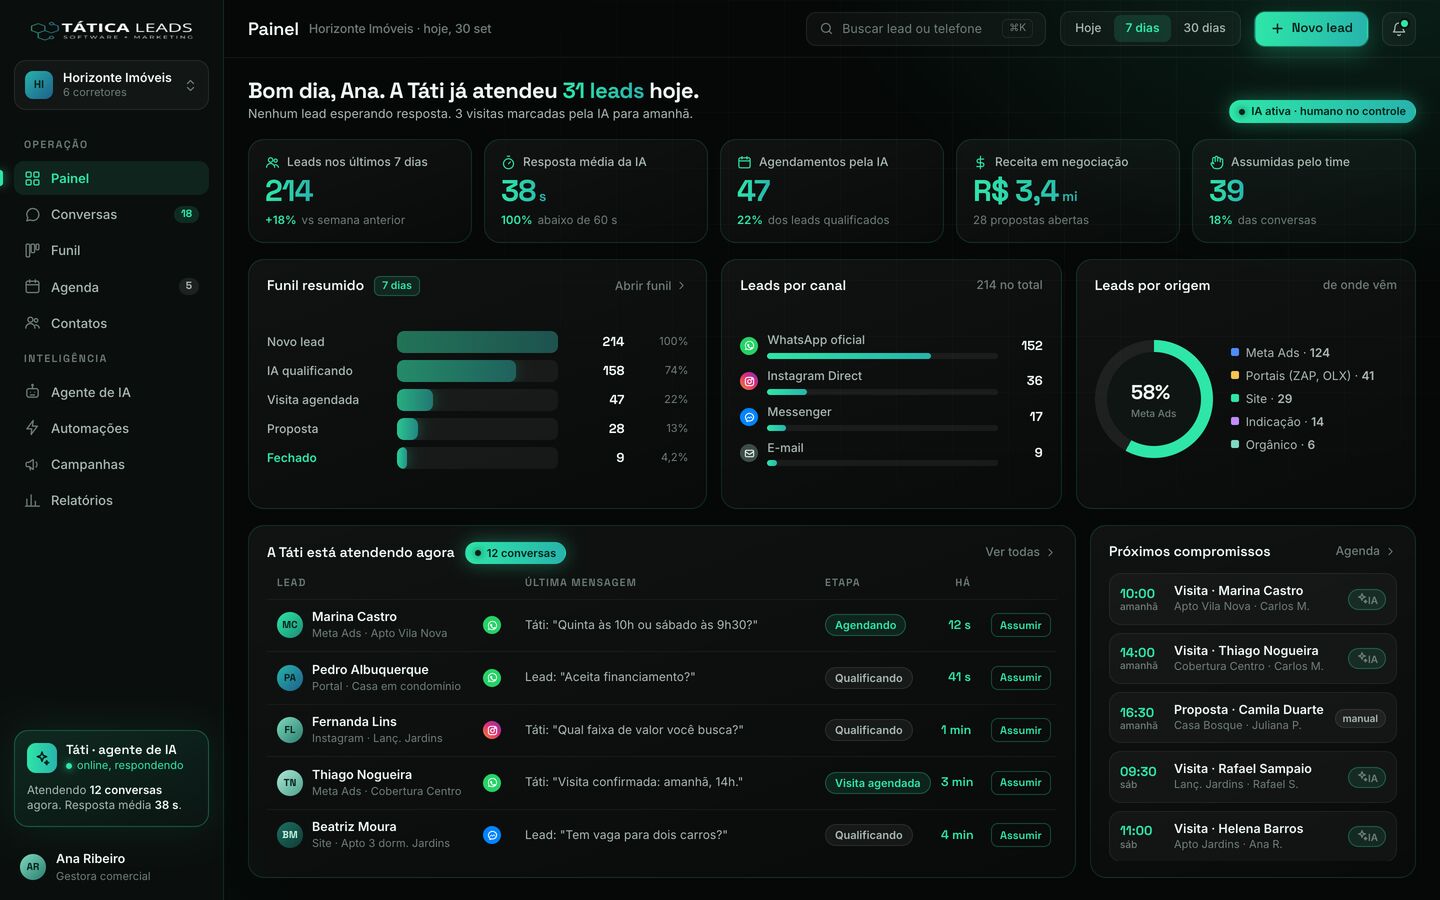1440x900 pixels.
Task: Click the 12 conversas badge
Action: coord(515,553)
